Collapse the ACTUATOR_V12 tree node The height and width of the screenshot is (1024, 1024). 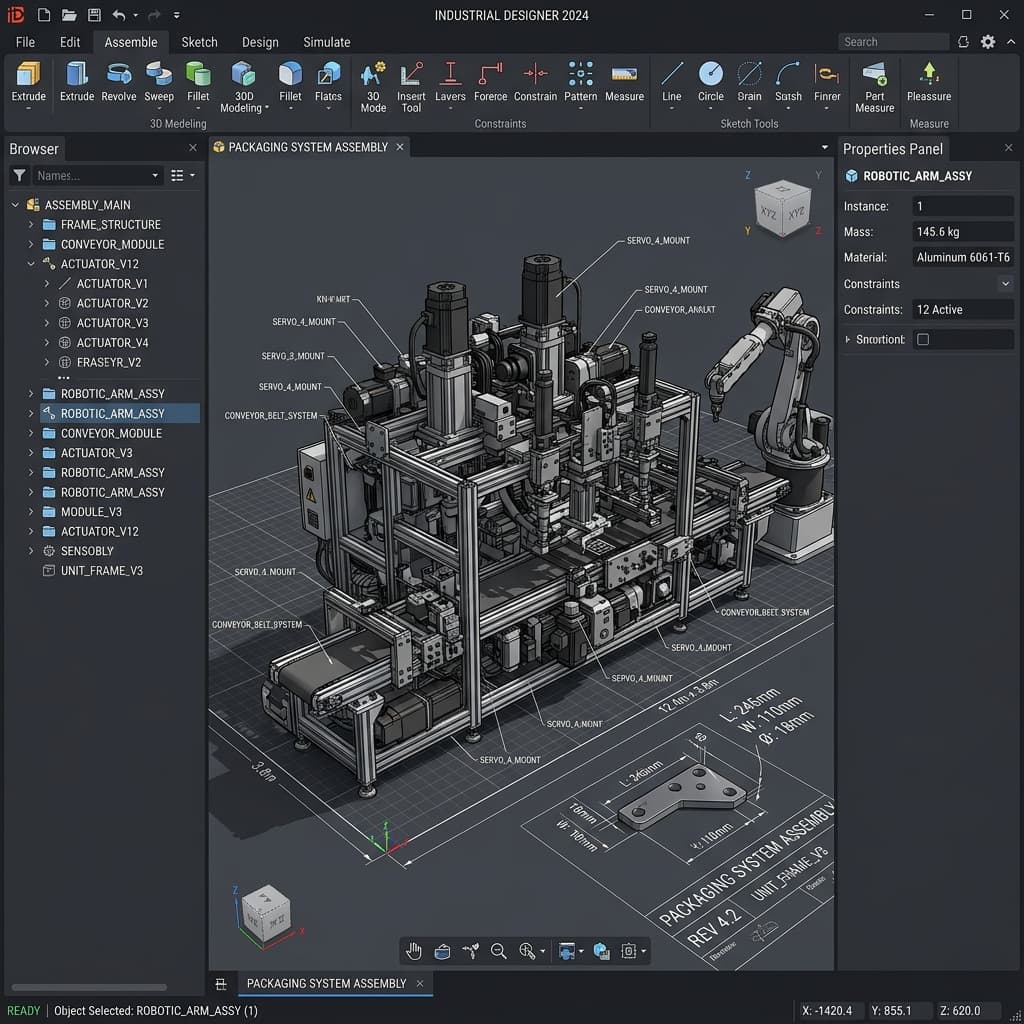point(31,264)
